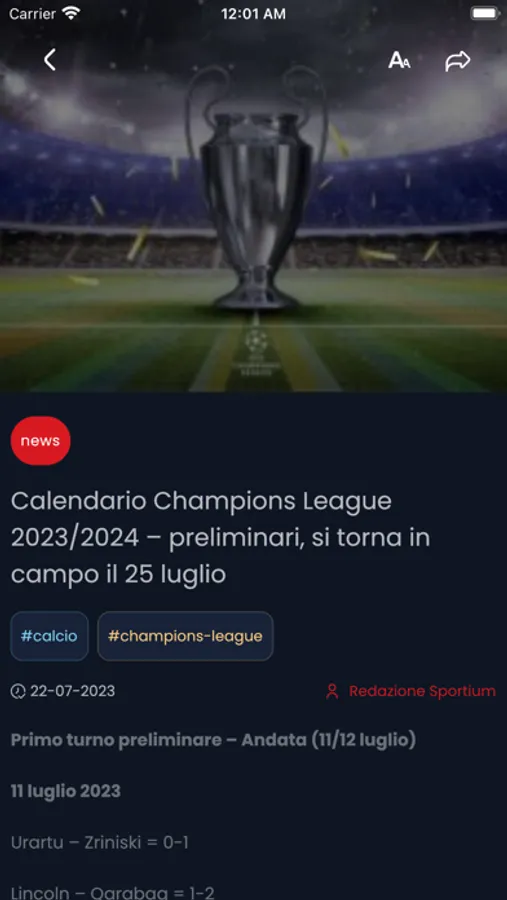The height and width of the screenshot is (900, 507).
Task: Tap the back arrow icon
Action: (x=50, y=60)
